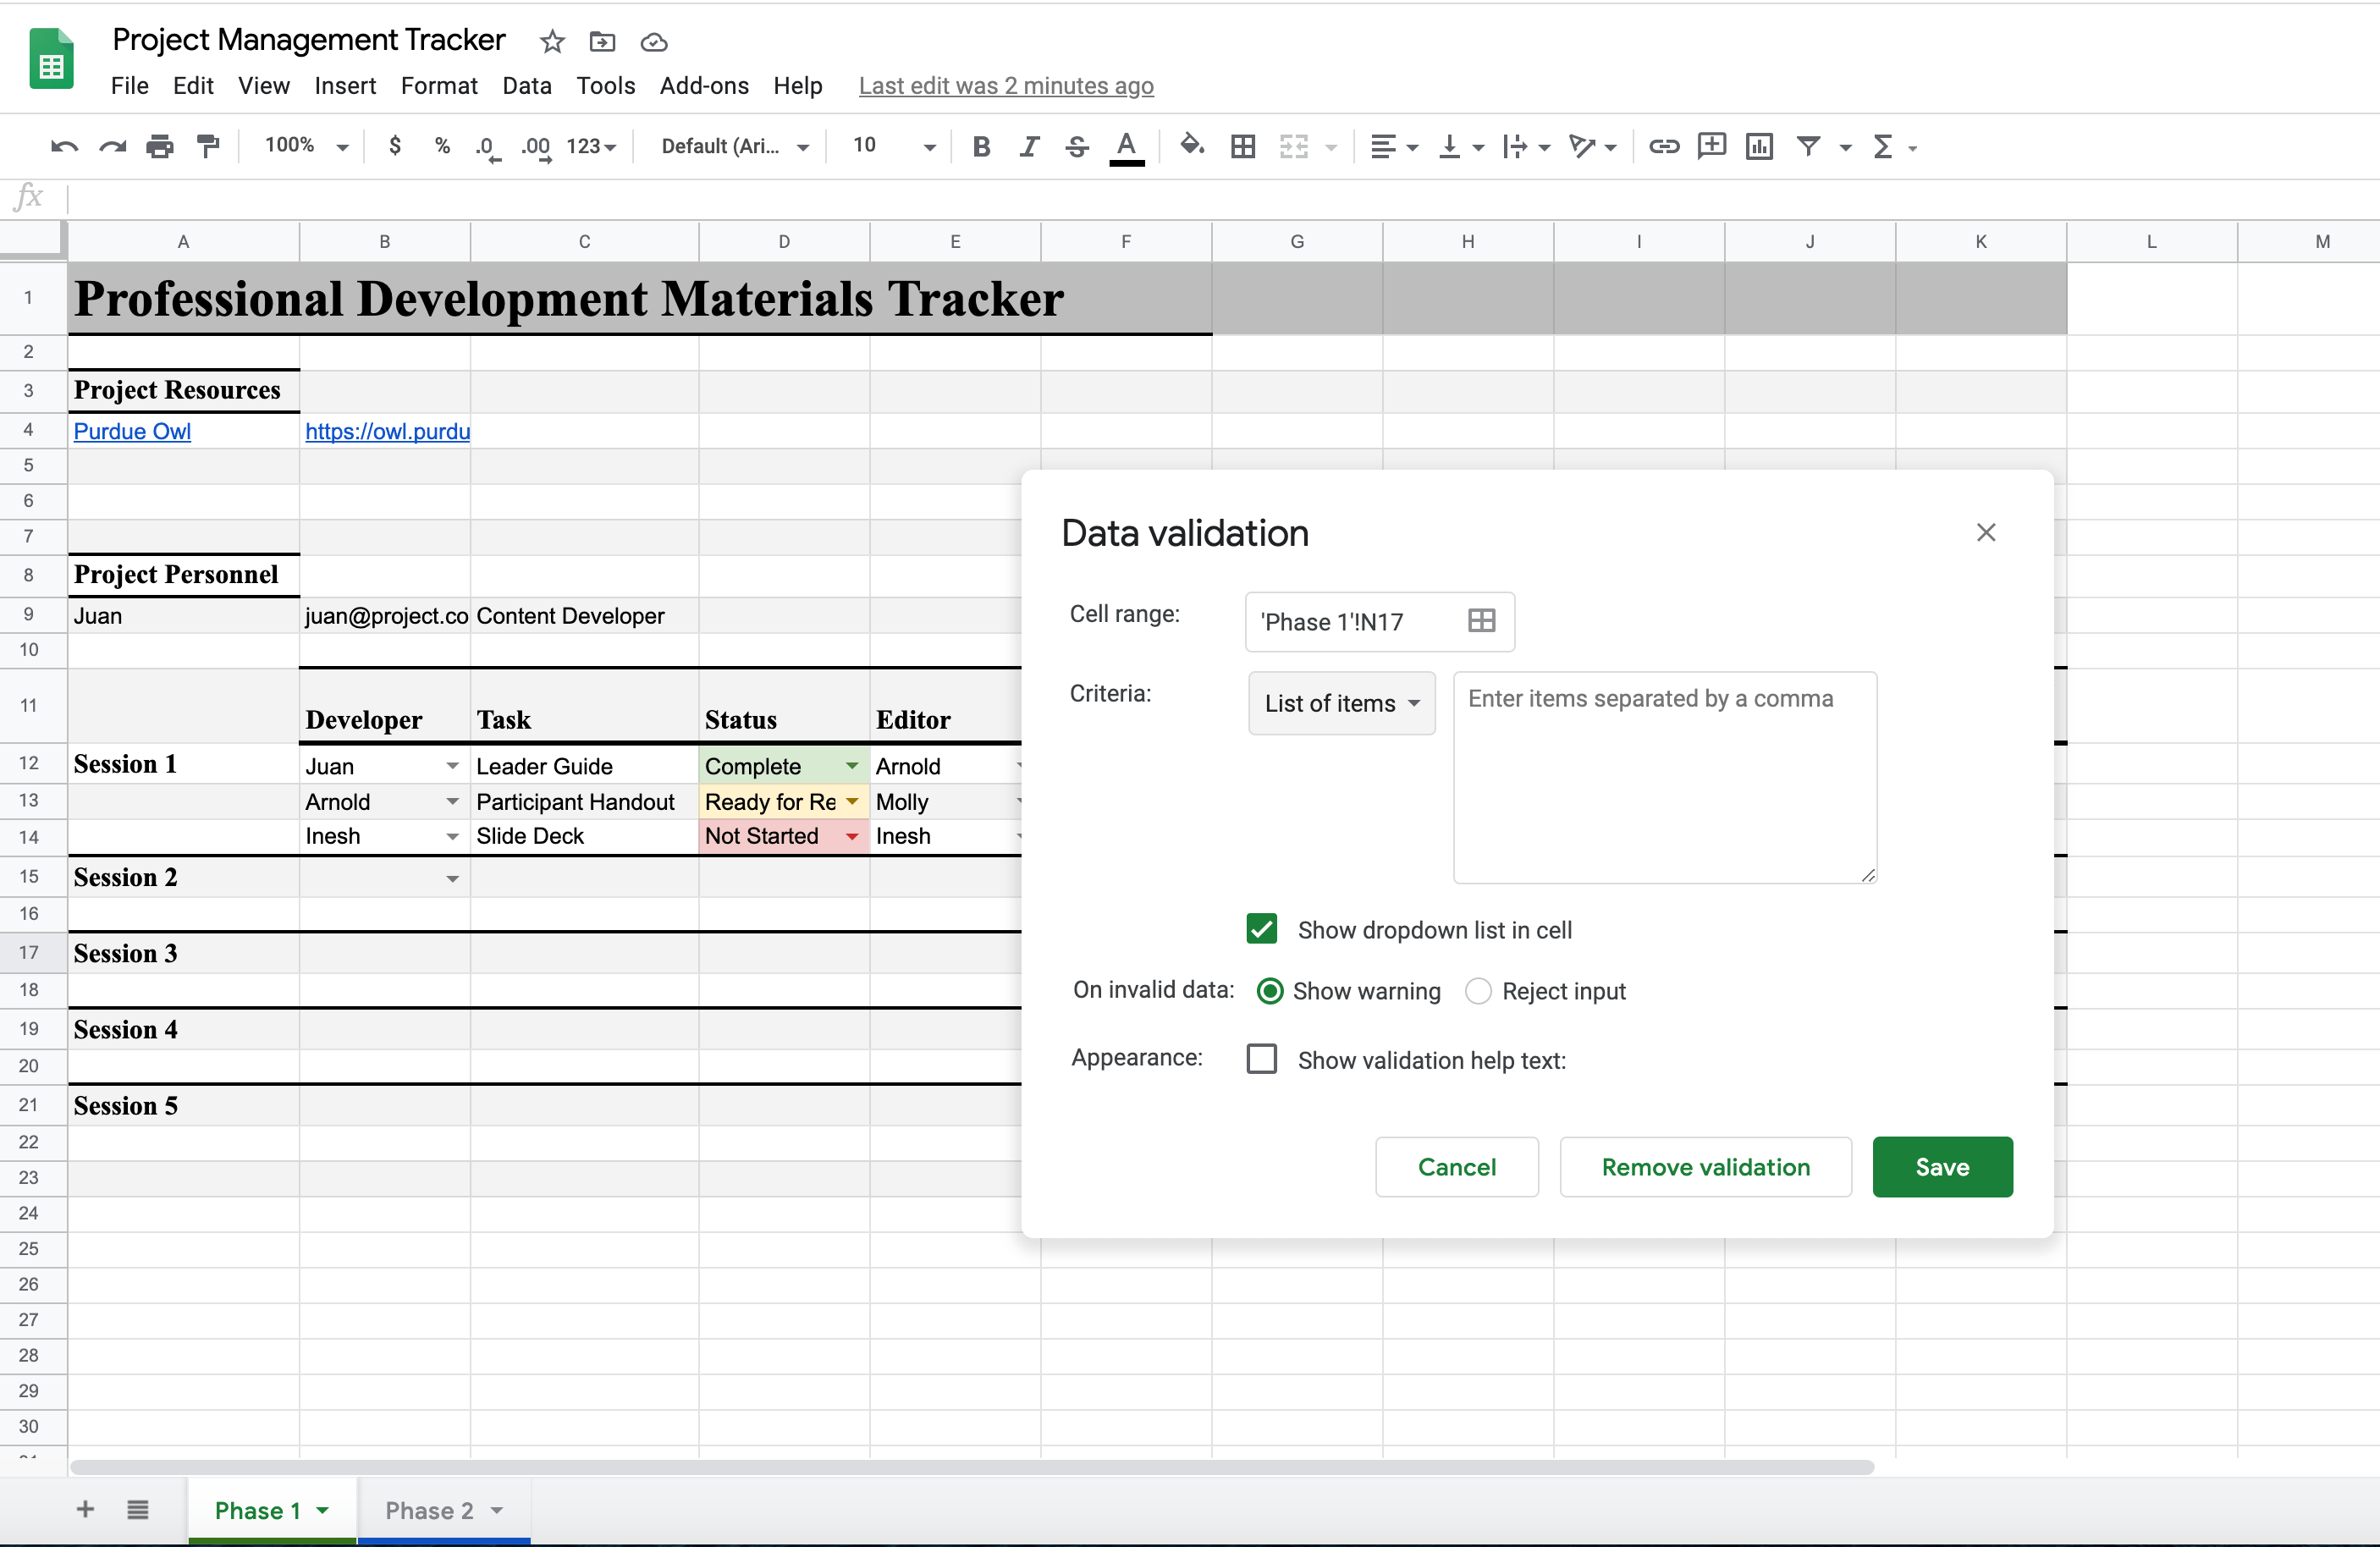Image resolution: width=2380 pixels, height=1547 pixels.
Task: Open the Functions (sigma) tool
Action: 1885,146
